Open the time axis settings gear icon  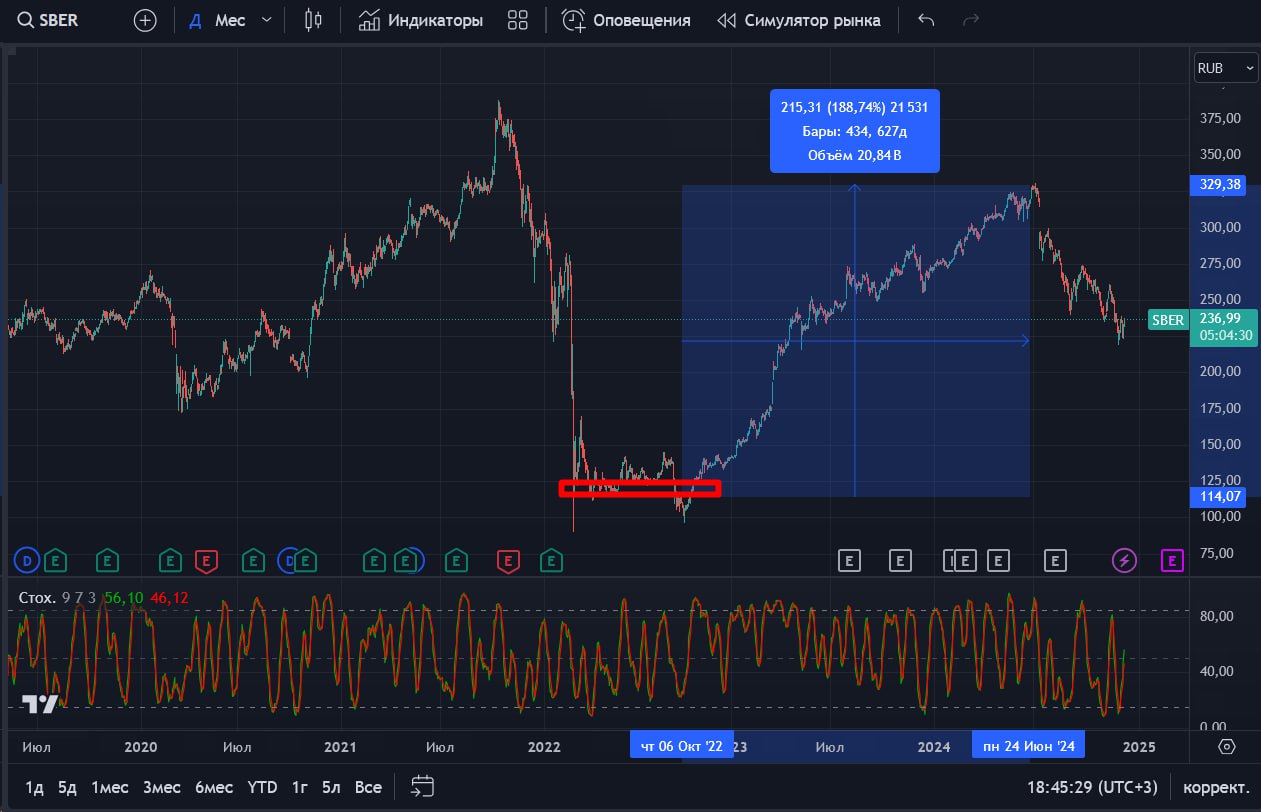(x=1227, y=746)
